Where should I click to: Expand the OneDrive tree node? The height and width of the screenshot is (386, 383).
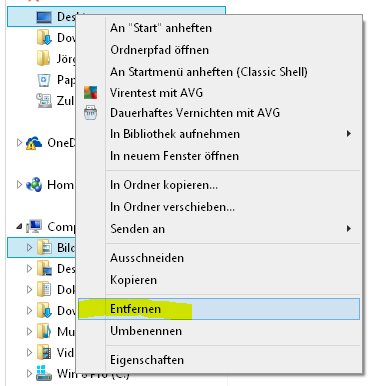(x=19, y=143)
